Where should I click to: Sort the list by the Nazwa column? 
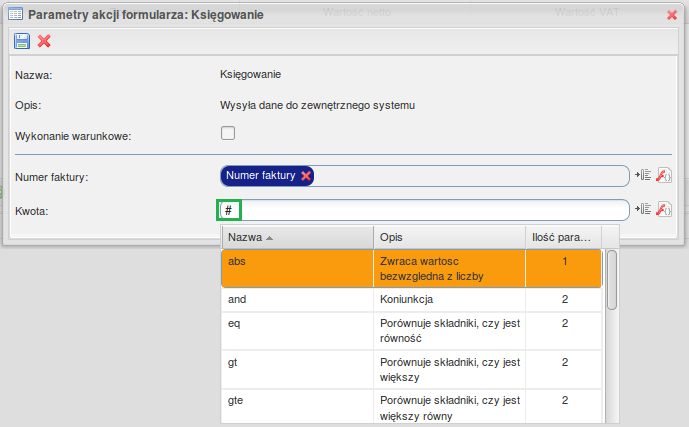[x=297, y=237]
